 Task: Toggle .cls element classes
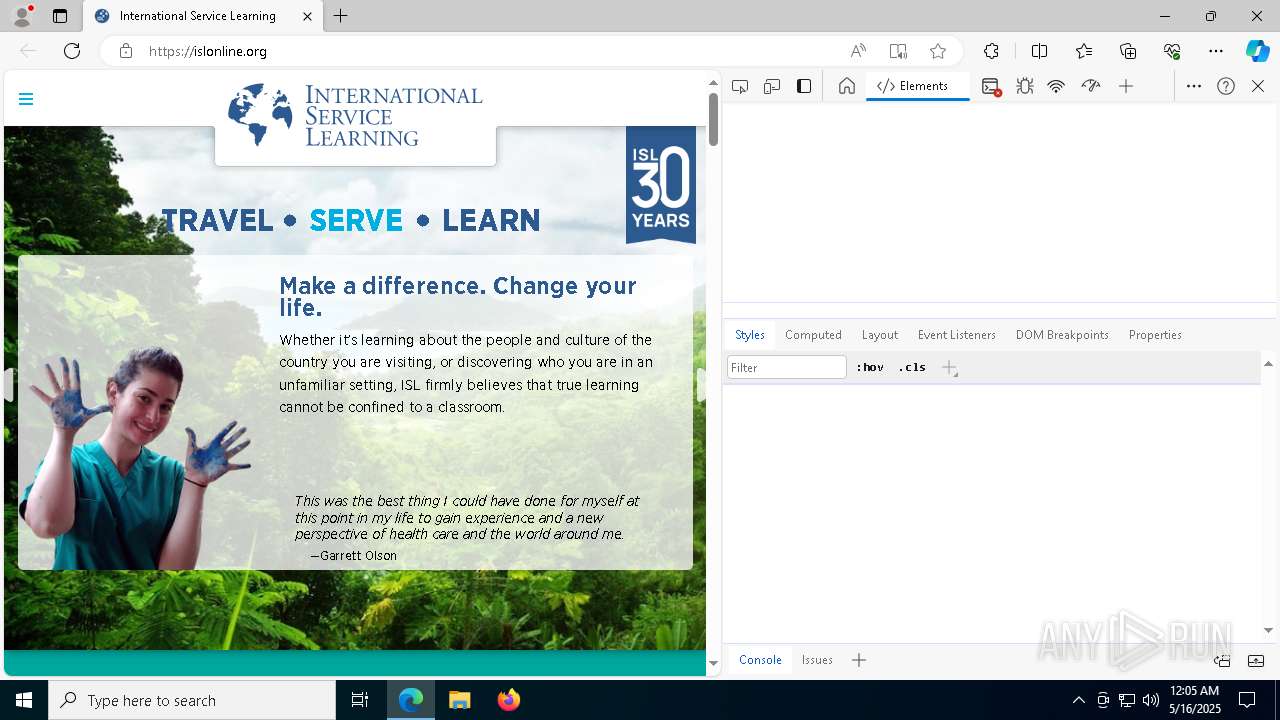912,367
